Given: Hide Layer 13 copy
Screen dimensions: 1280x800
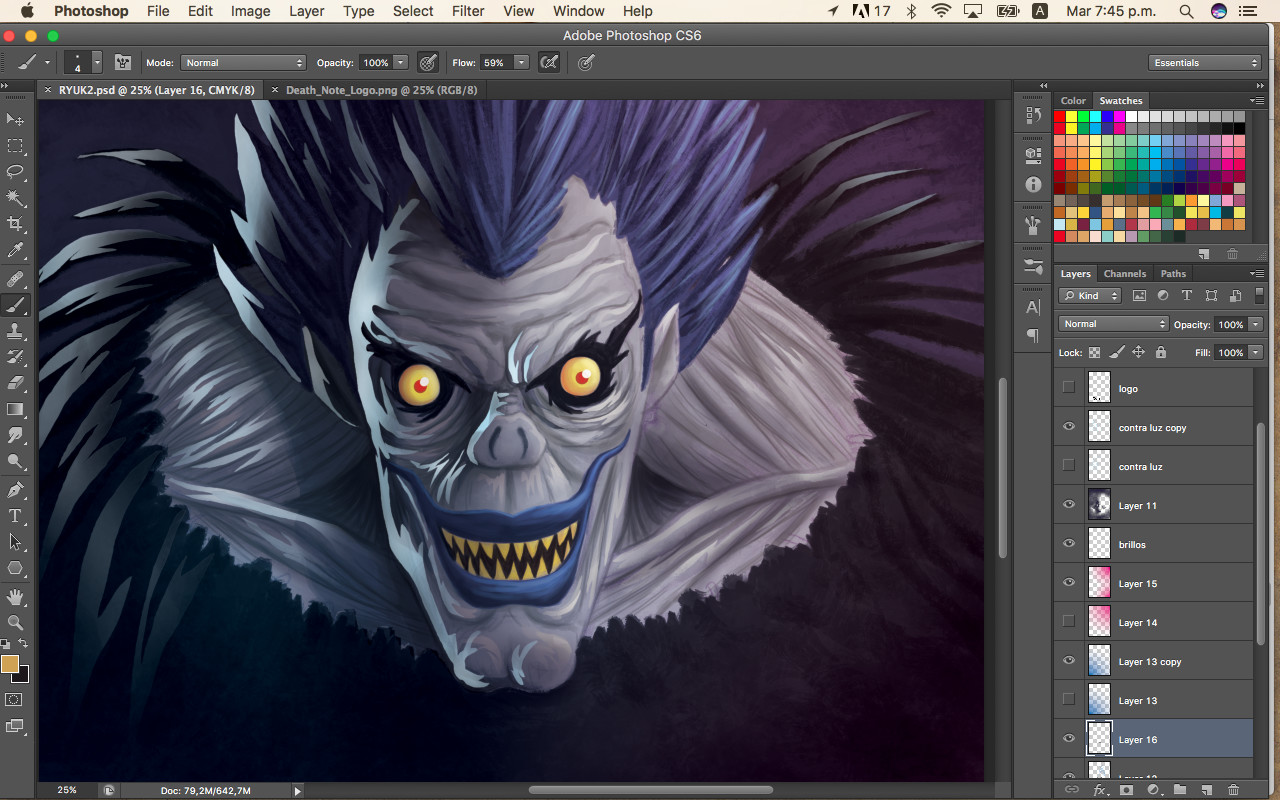Looking at the screenshot, I should pyautogui.click(x=1068, y=661).
